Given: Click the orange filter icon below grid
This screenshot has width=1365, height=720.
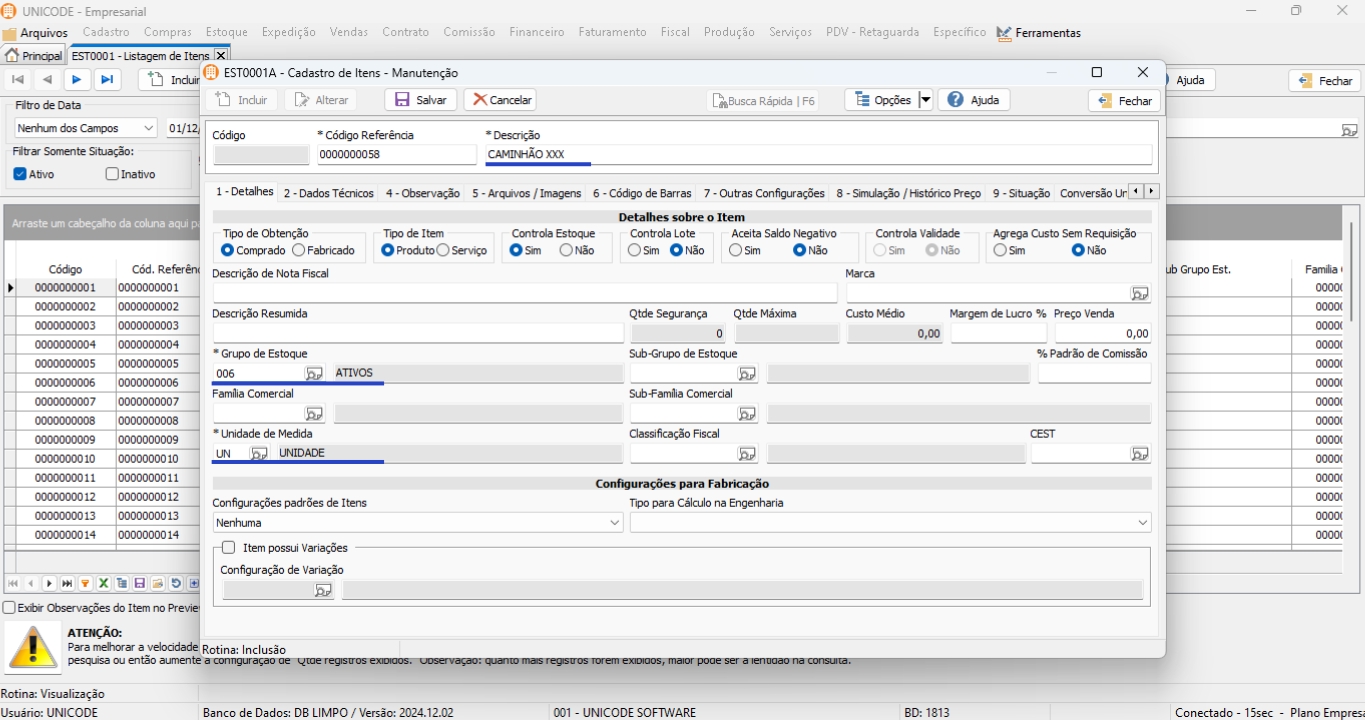Looking at the screenshot, I should [85, 584].
